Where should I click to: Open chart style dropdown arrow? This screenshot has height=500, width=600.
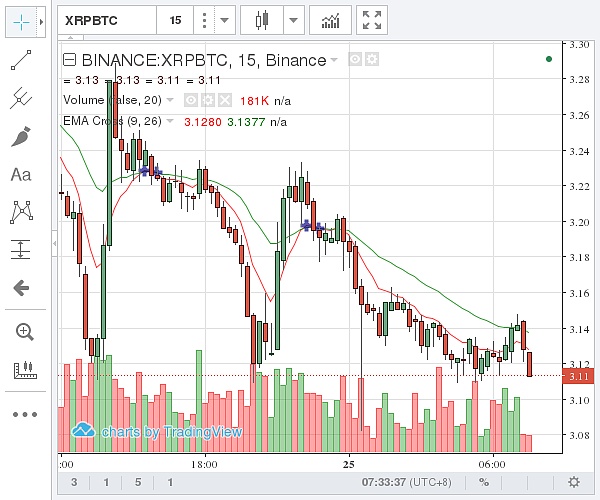pyautogui.click(x=293, y=20)
